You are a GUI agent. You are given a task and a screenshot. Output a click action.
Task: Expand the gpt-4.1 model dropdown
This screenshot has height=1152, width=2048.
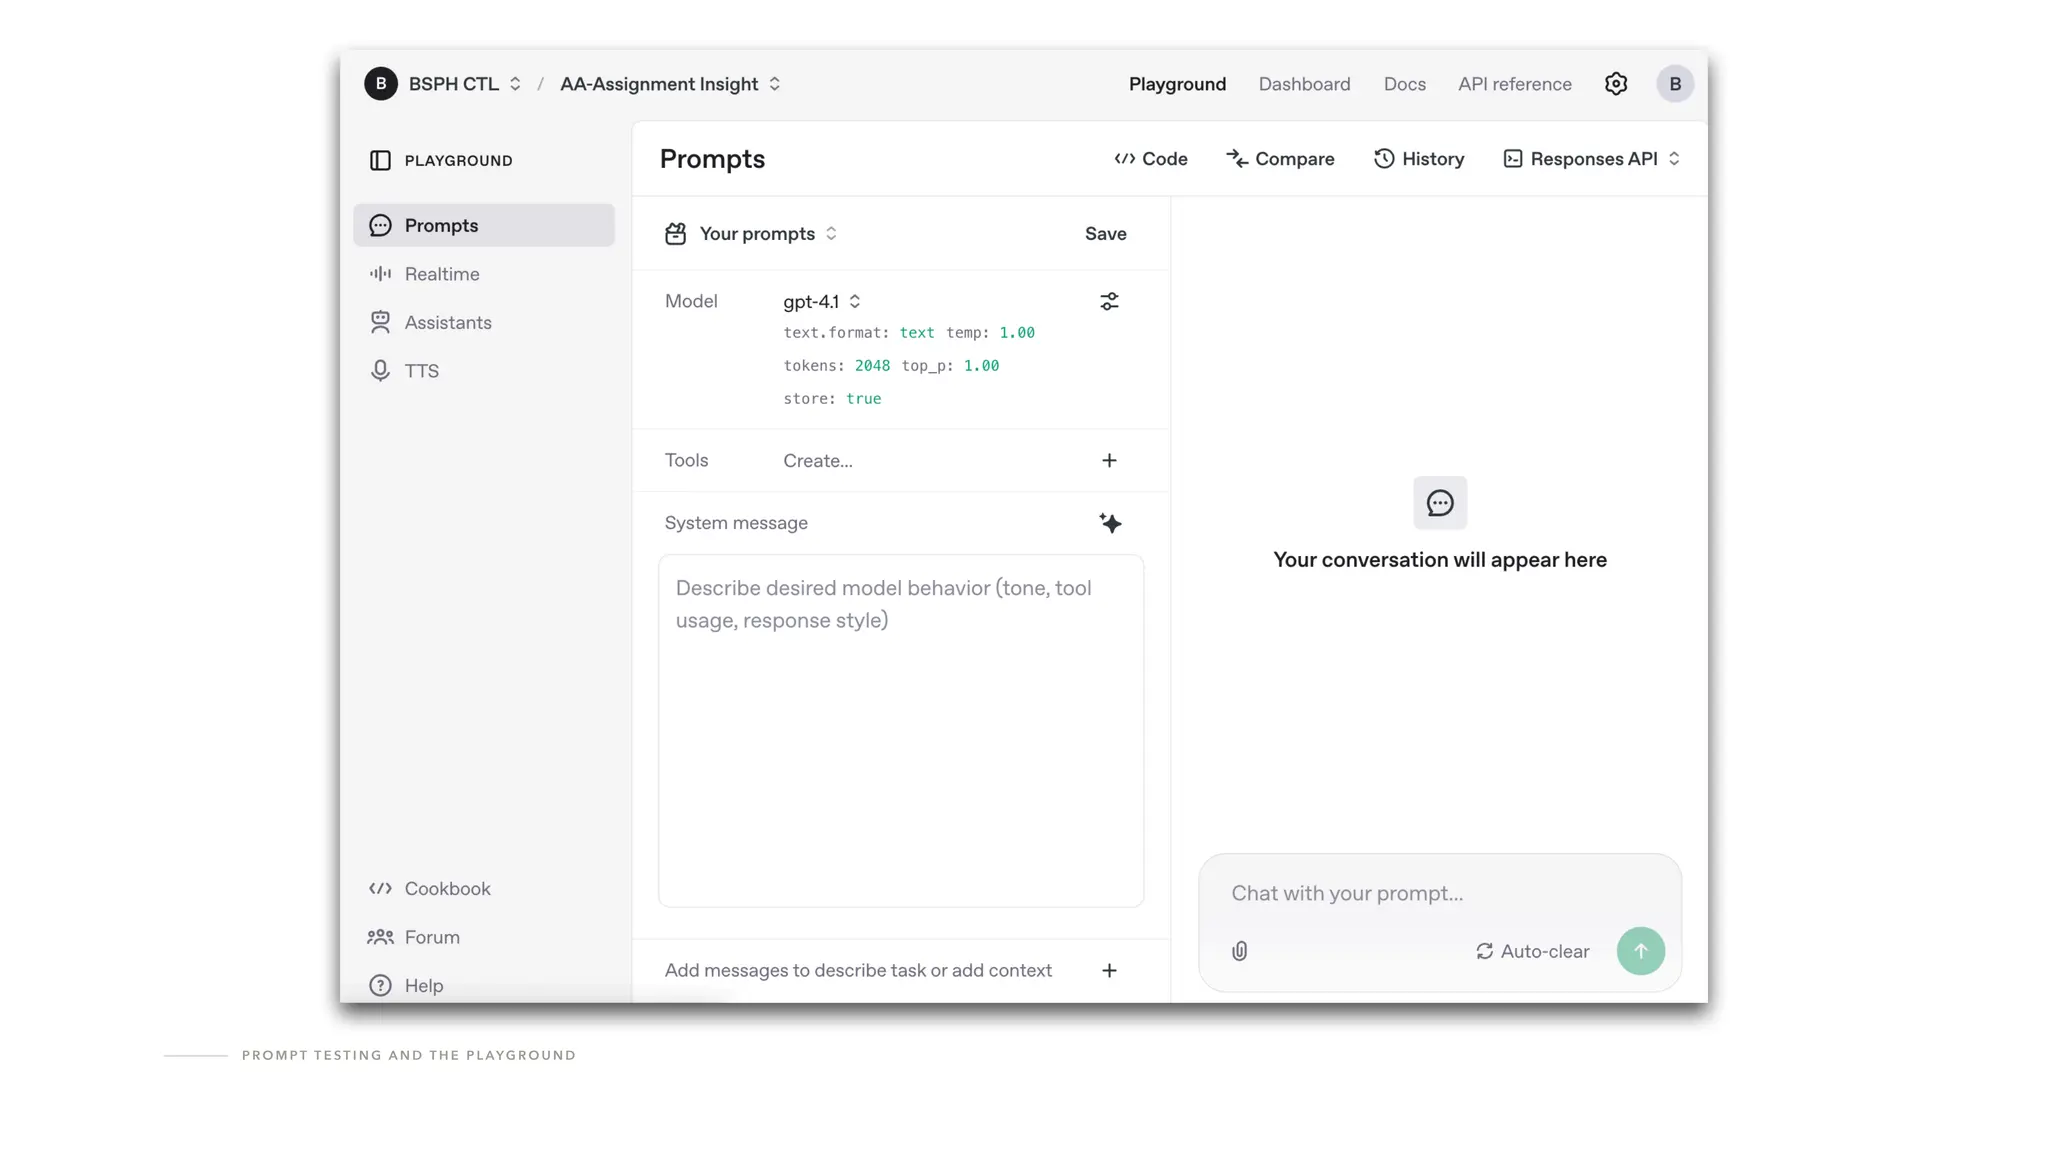(x=822, y=301)
